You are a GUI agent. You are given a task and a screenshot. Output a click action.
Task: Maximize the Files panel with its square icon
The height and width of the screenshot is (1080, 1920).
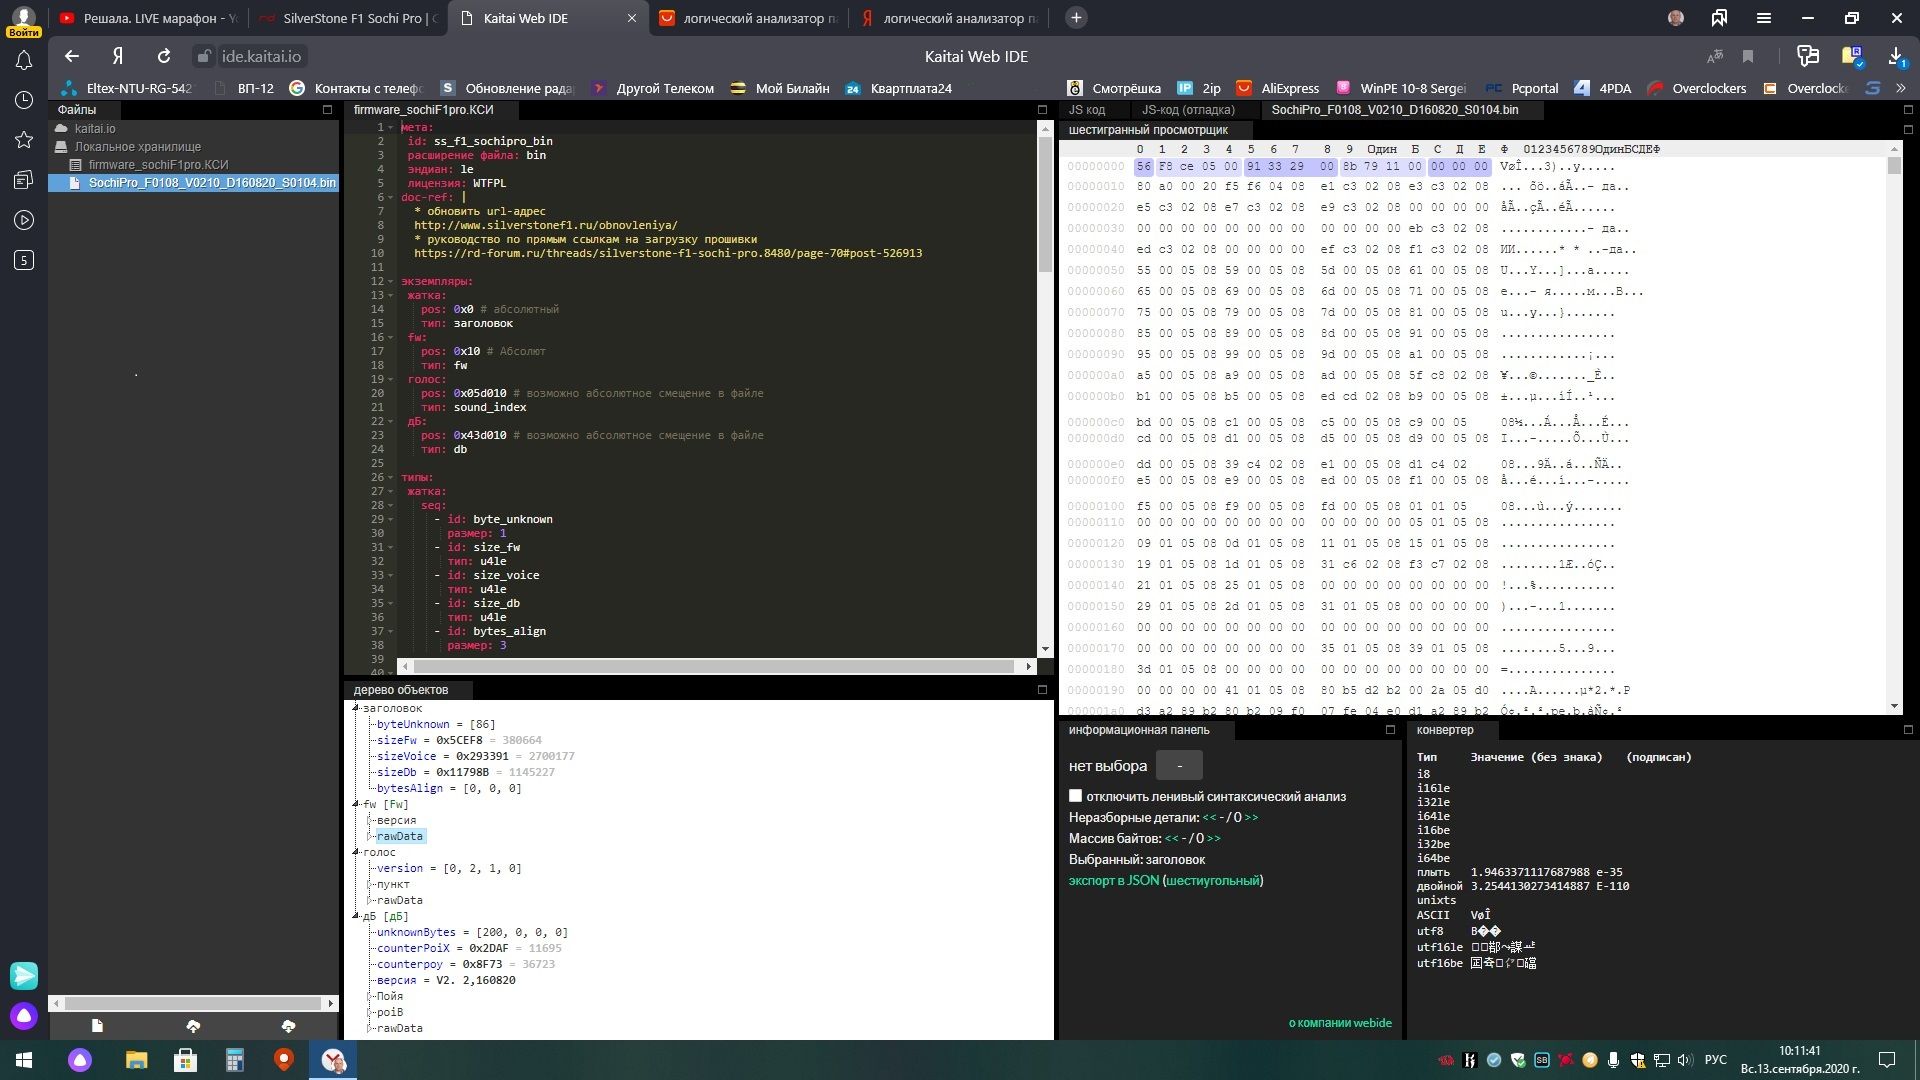327,110
